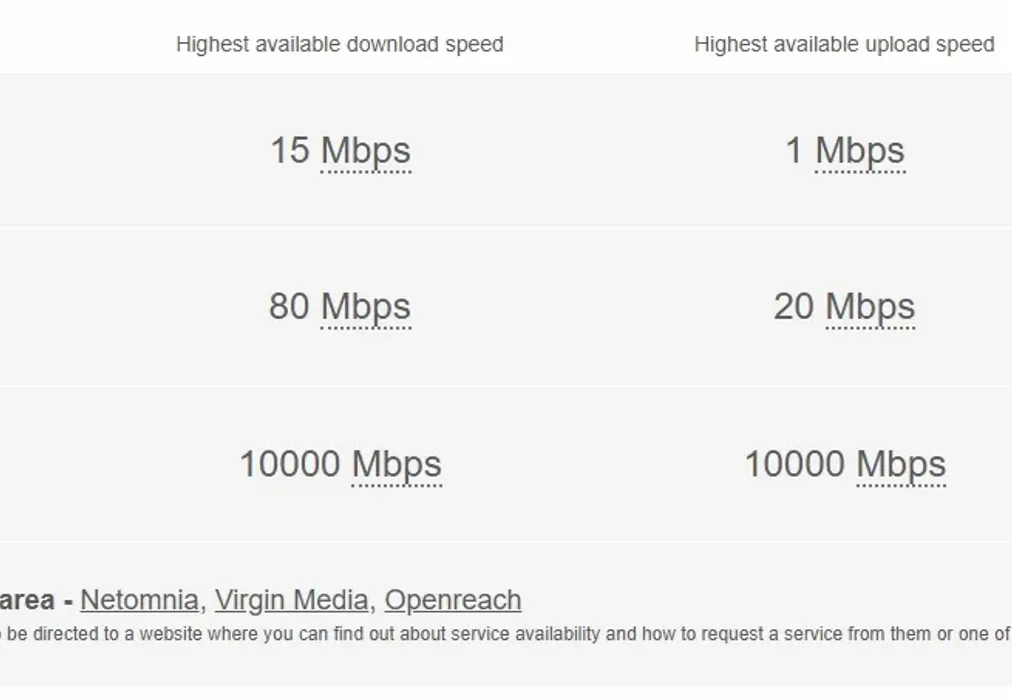This screenshot has width=1012, height=700.
Task: Follow the Openreach provider link
Action: (453, 600)
